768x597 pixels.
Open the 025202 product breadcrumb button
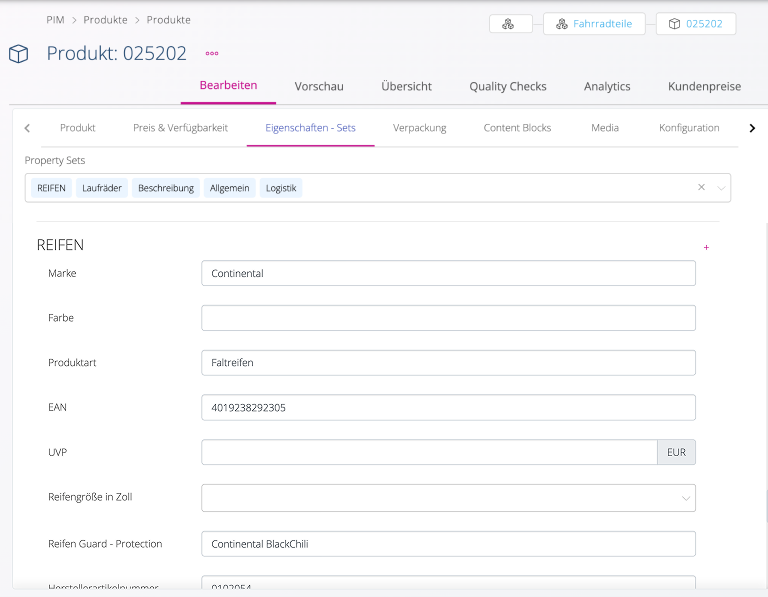(696, 24)
